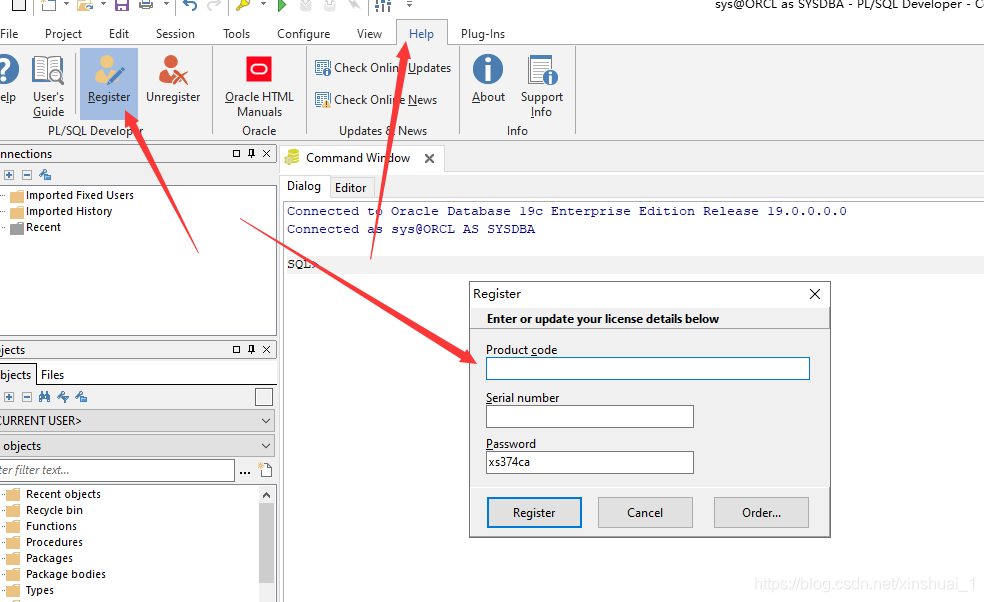Open dropdown arrow next to Print icon
This screenshot has height=602, width=984.
pyautogui.click(x=166, y=4)
